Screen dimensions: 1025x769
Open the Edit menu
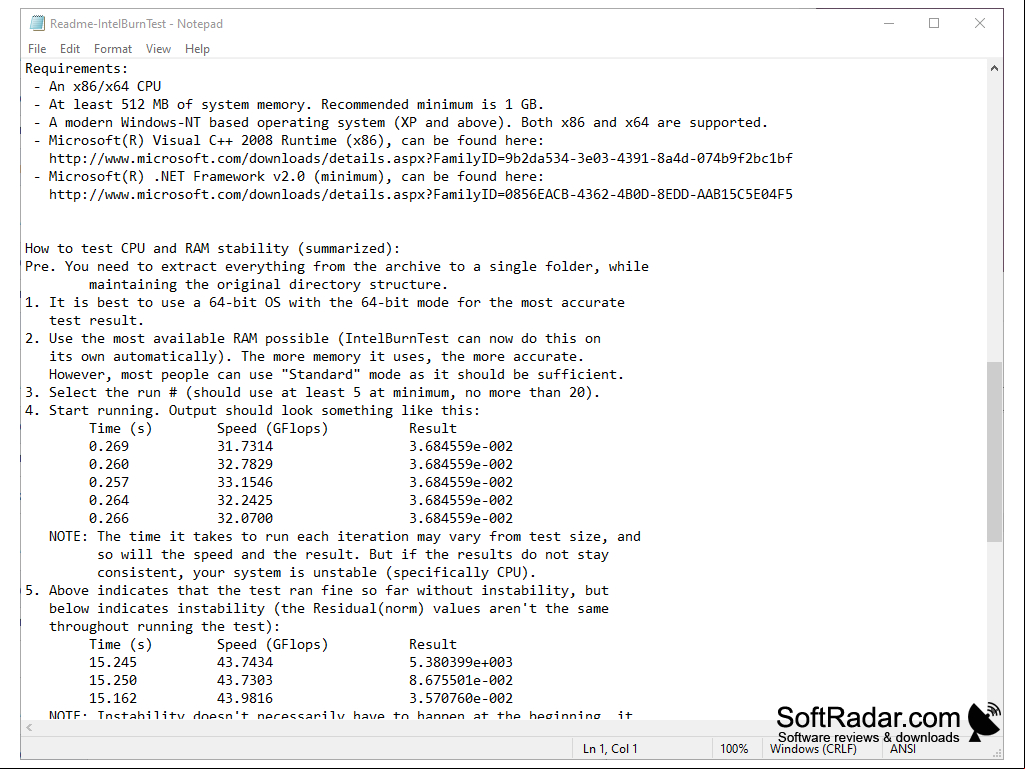(69, 49)
